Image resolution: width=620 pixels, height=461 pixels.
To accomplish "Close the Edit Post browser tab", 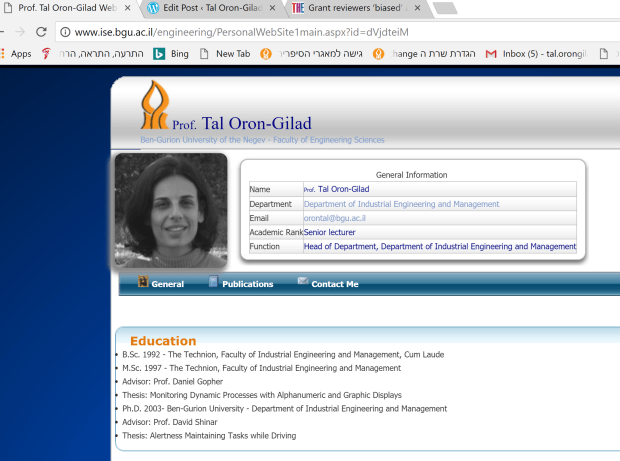I will (x=272, y=8).
